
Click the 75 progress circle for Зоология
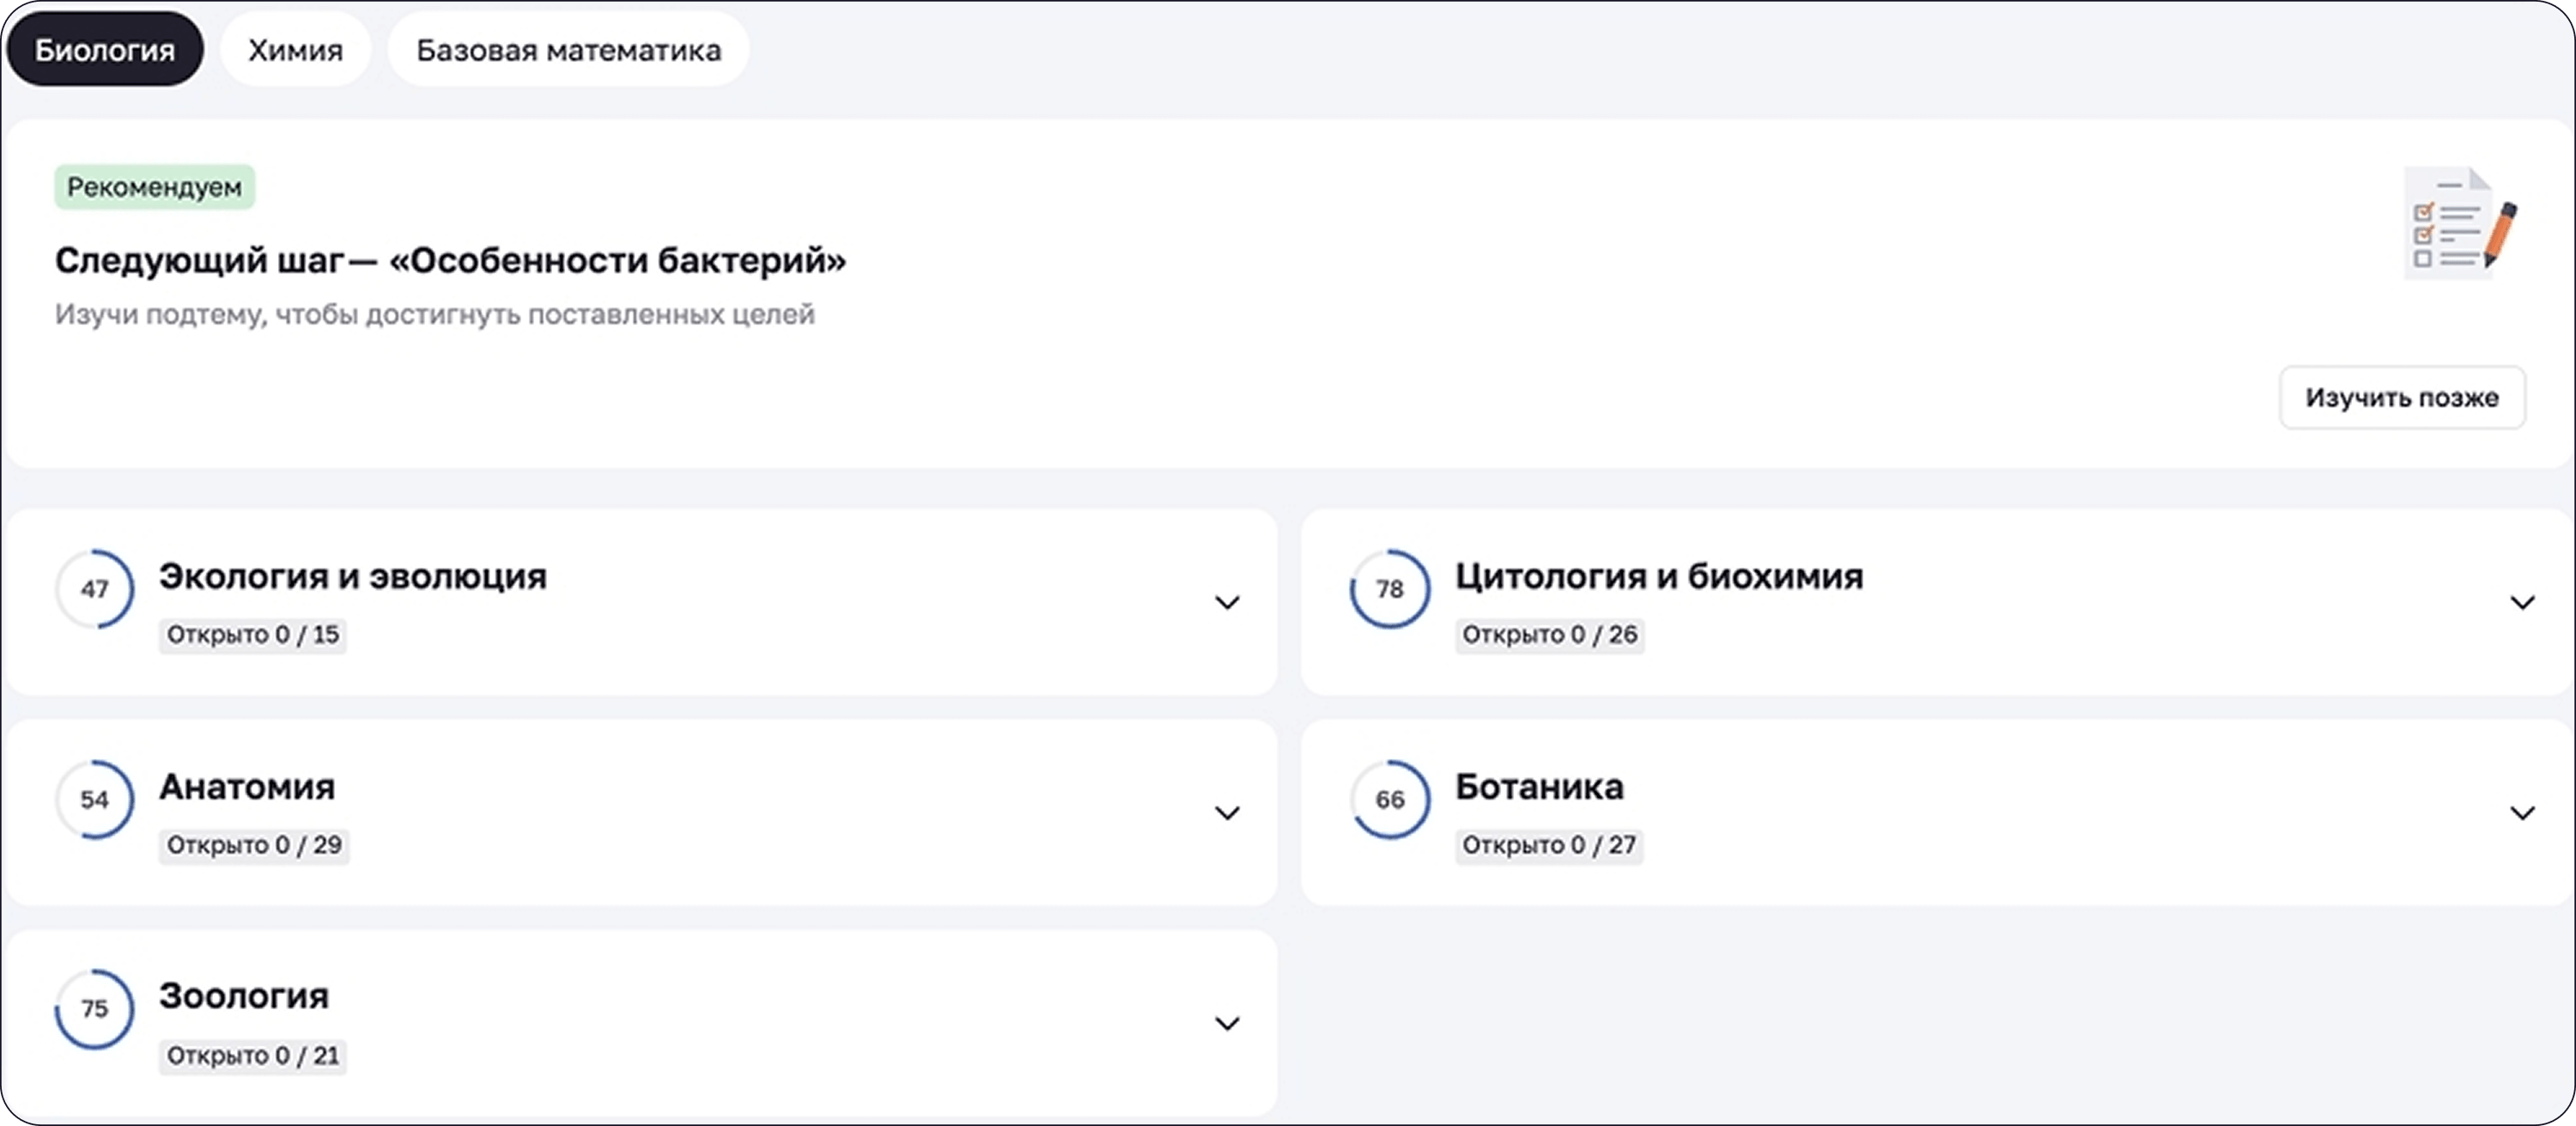click(95, 1009)
